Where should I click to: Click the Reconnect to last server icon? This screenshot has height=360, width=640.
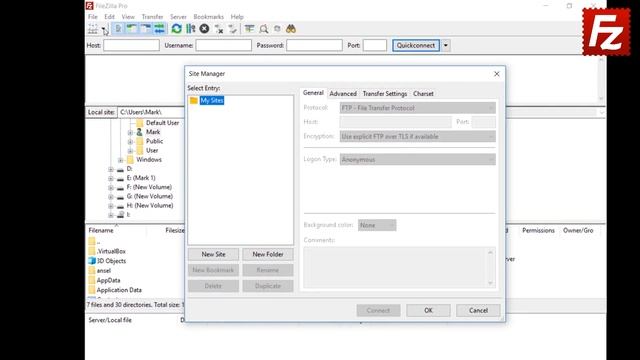pos(233,29)
